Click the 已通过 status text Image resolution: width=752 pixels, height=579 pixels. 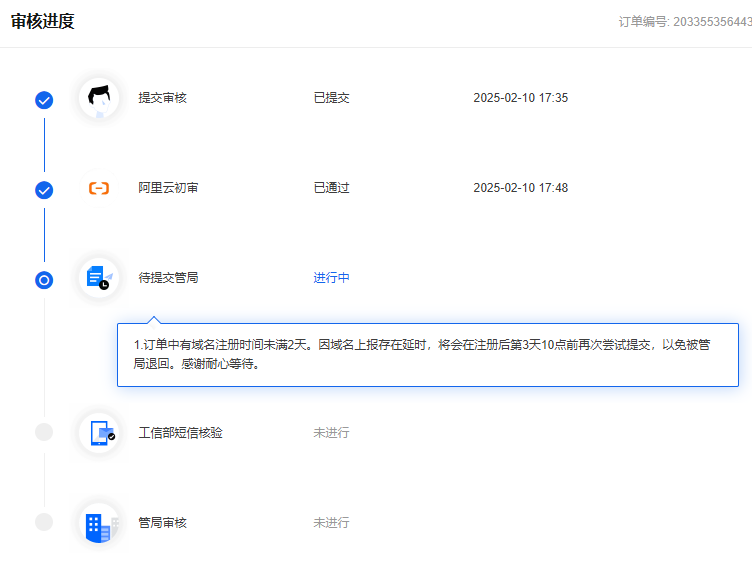pos(331,188)
